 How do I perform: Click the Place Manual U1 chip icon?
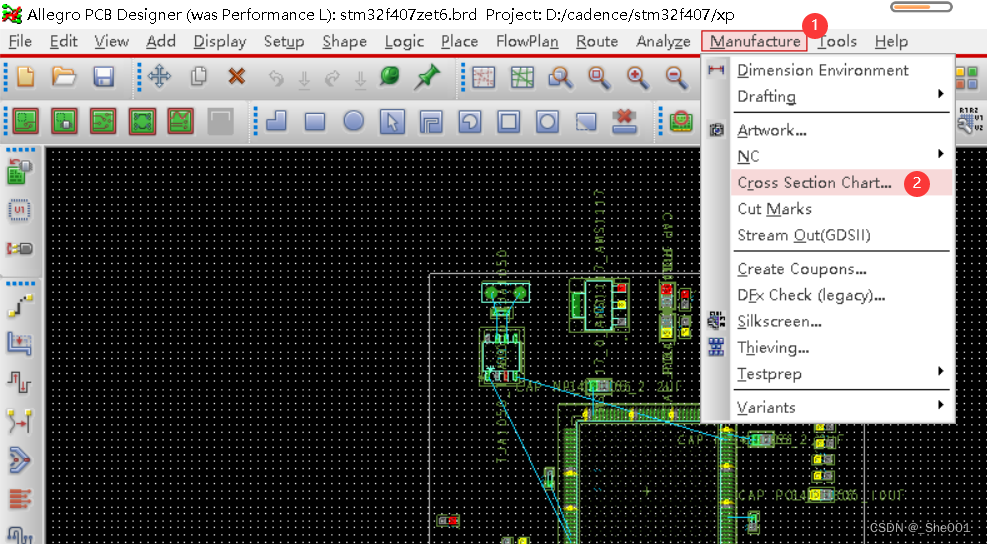tap(20, 210)
